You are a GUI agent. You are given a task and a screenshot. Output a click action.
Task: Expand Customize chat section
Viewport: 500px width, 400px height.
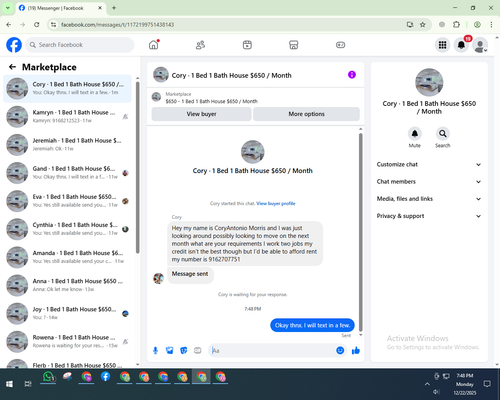429,164
